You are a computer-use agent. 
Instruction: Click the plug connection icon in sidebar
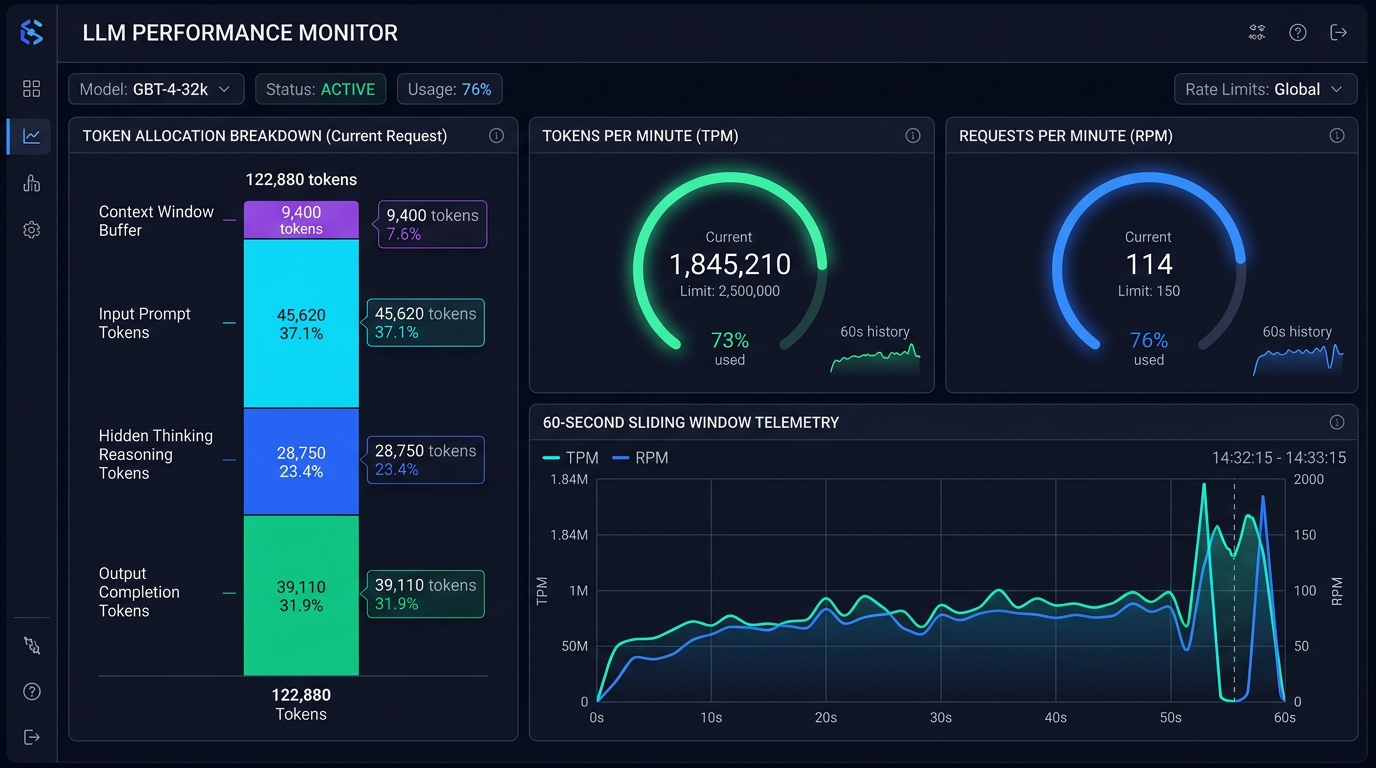31,646
